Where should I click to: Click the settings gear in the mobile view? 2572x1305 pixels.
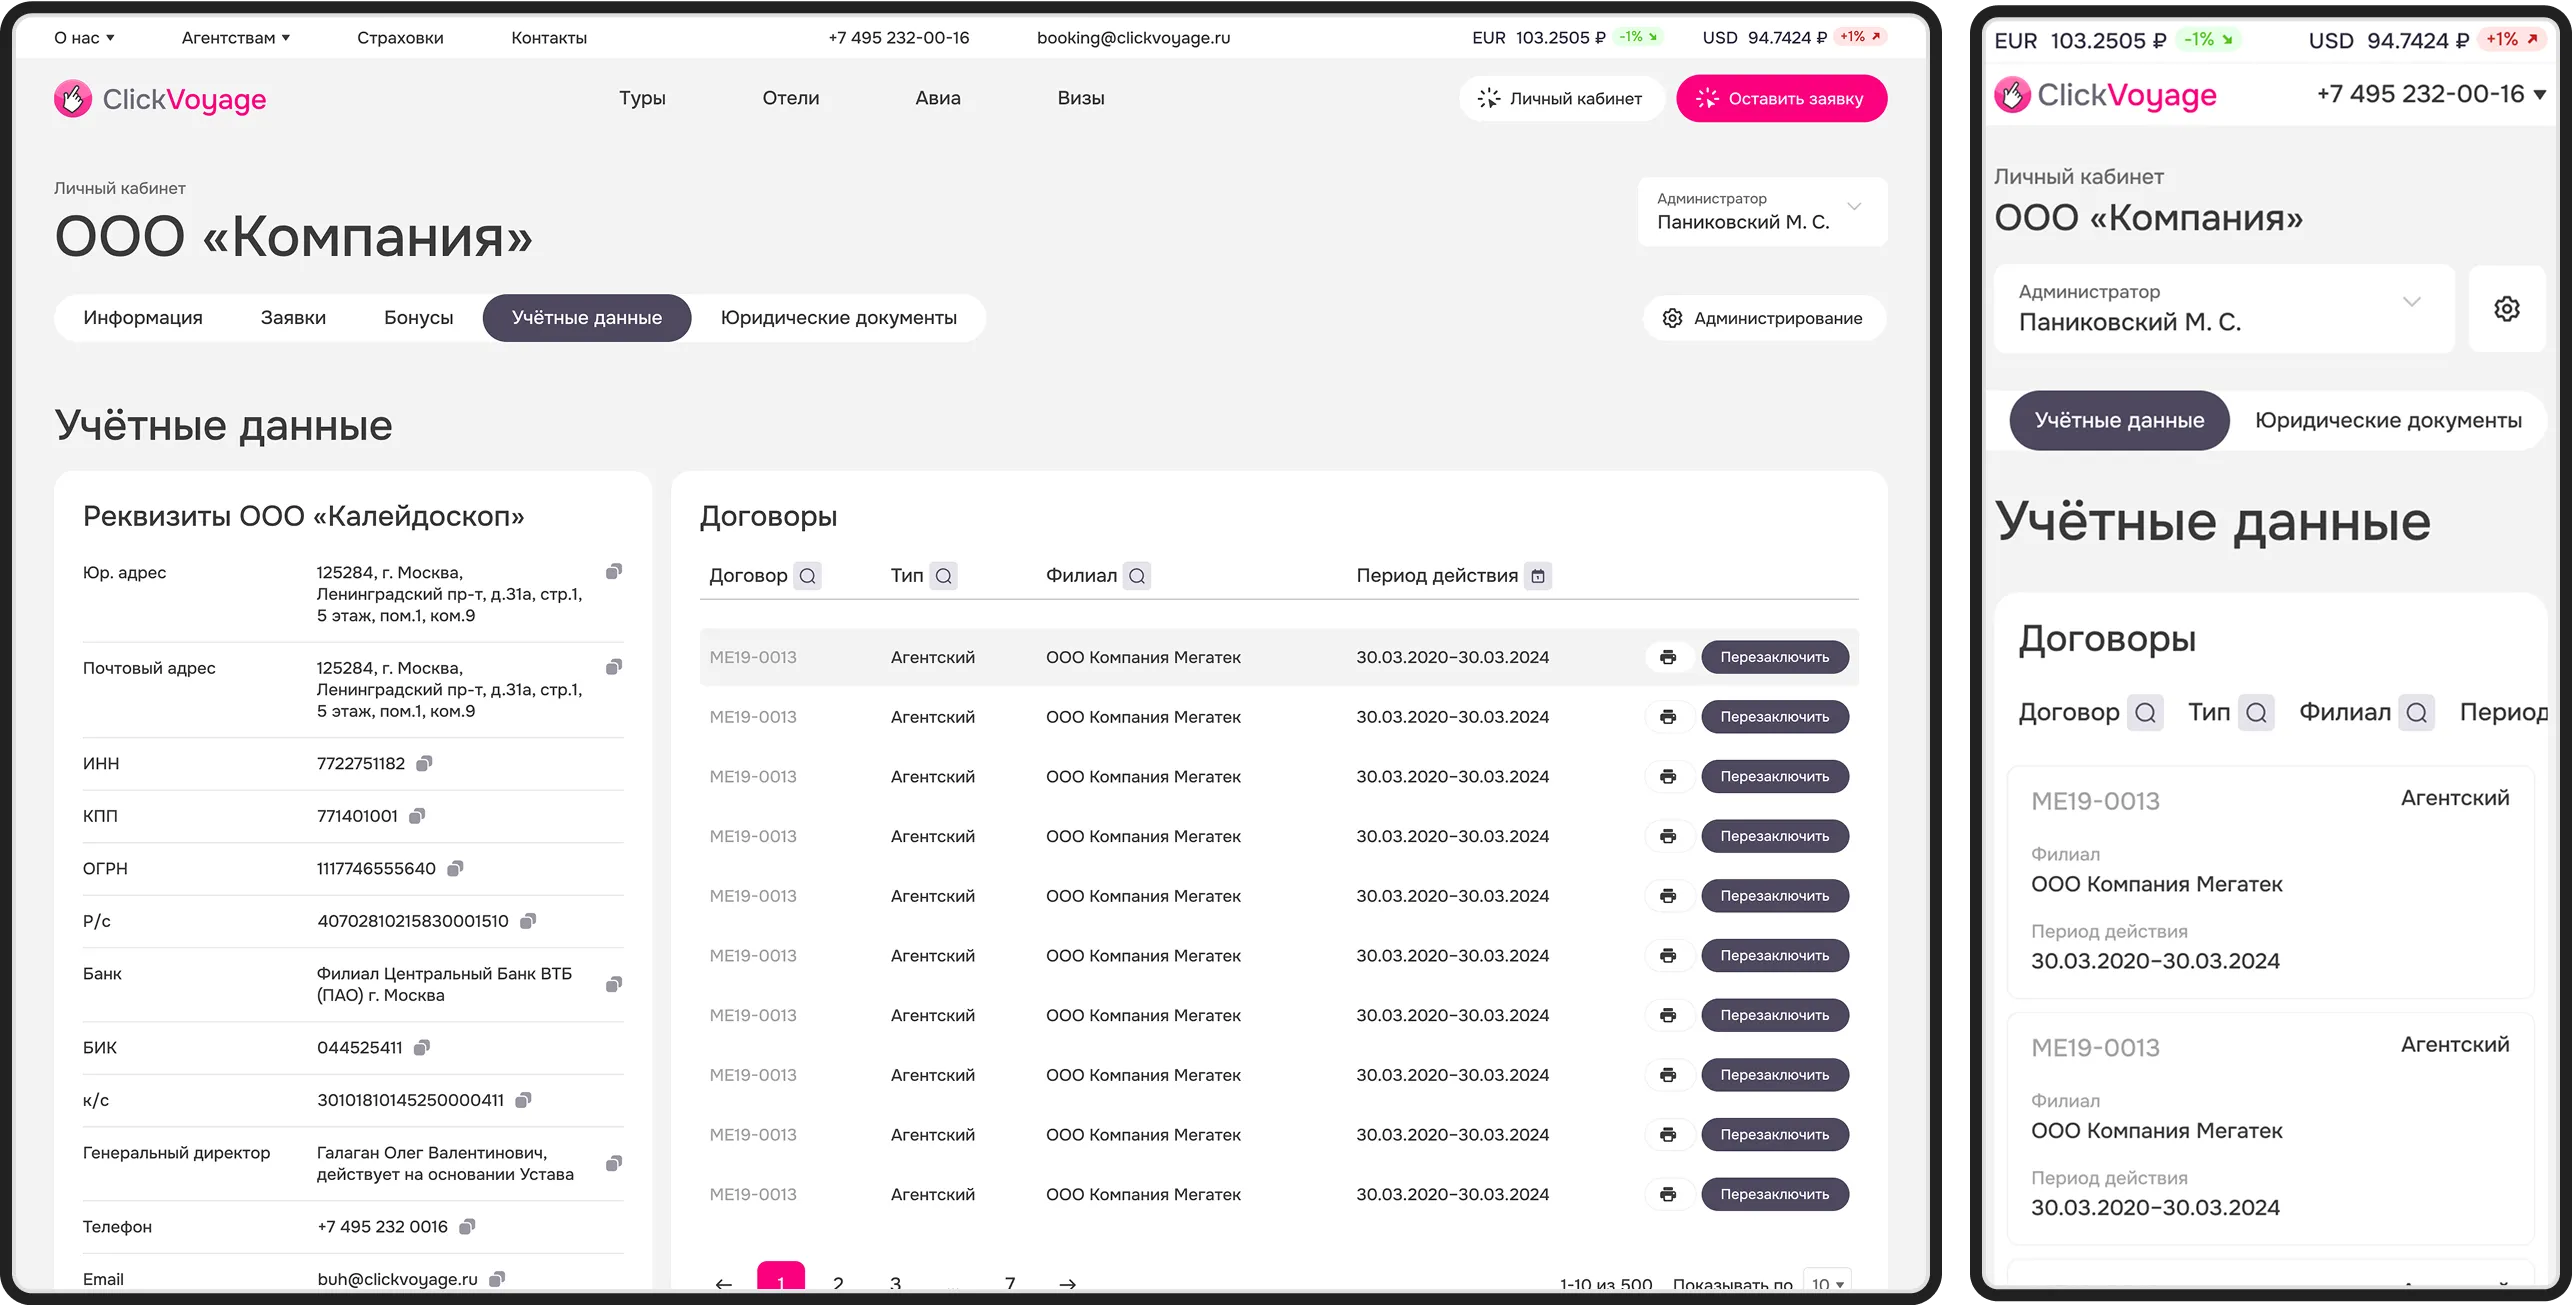tap(2506, 309)
